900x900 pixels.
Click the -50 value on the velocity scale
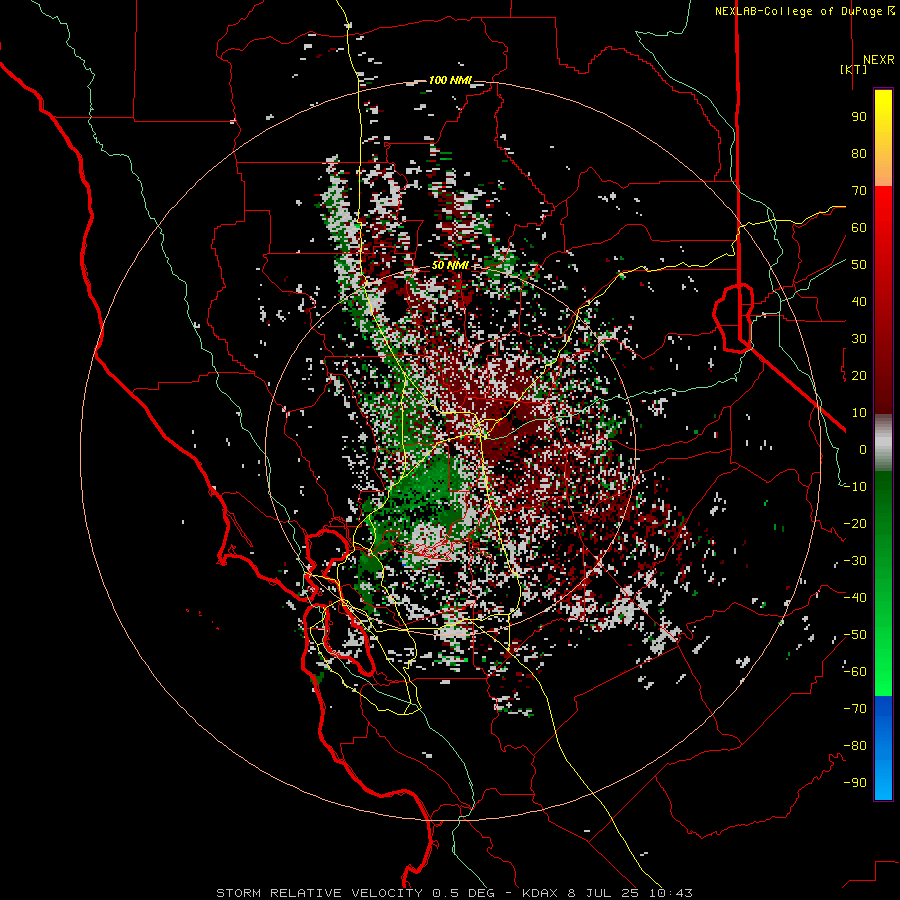tap(855, 635)
